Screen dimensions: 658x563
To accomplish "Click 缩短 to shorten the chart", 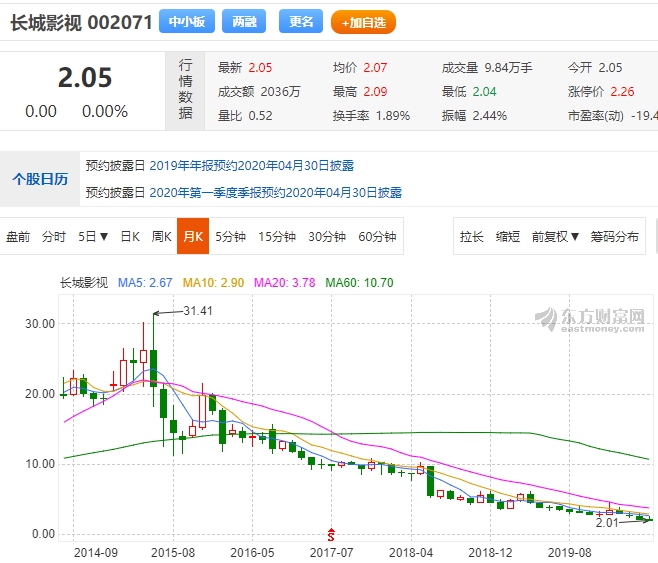I will pos(508,237).
